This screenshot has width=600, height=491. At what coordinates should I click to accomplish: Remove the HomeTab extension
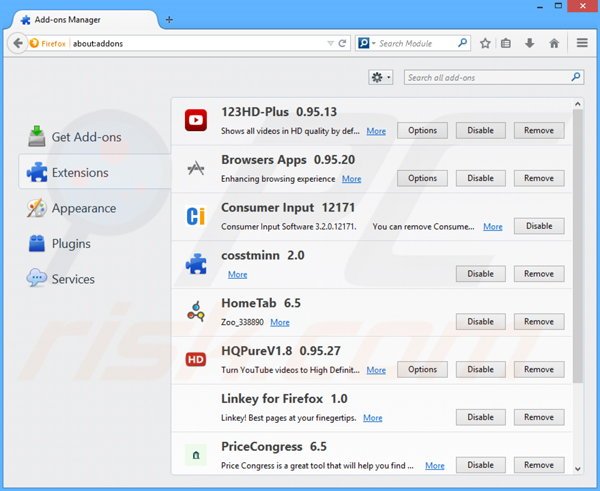(x=539, y=322)
